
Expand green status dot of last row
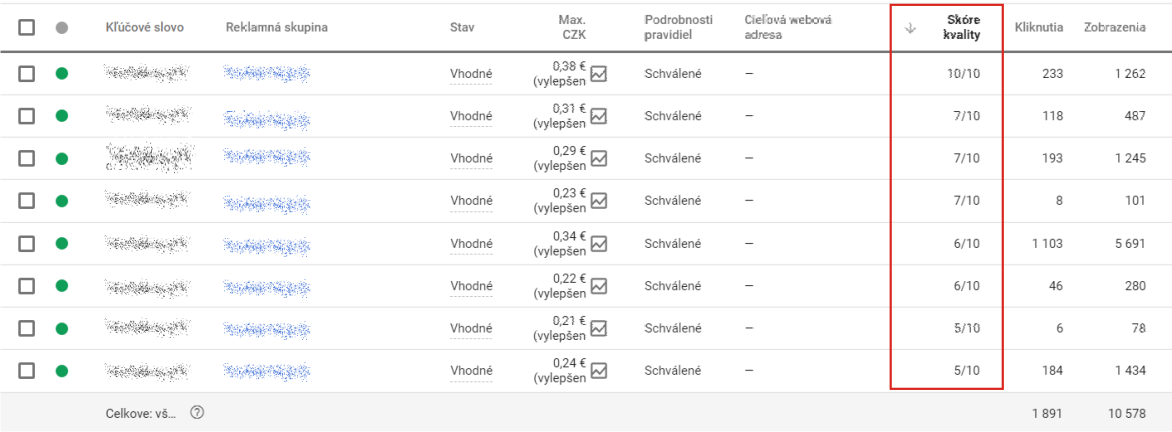click(x=62, y=370)
